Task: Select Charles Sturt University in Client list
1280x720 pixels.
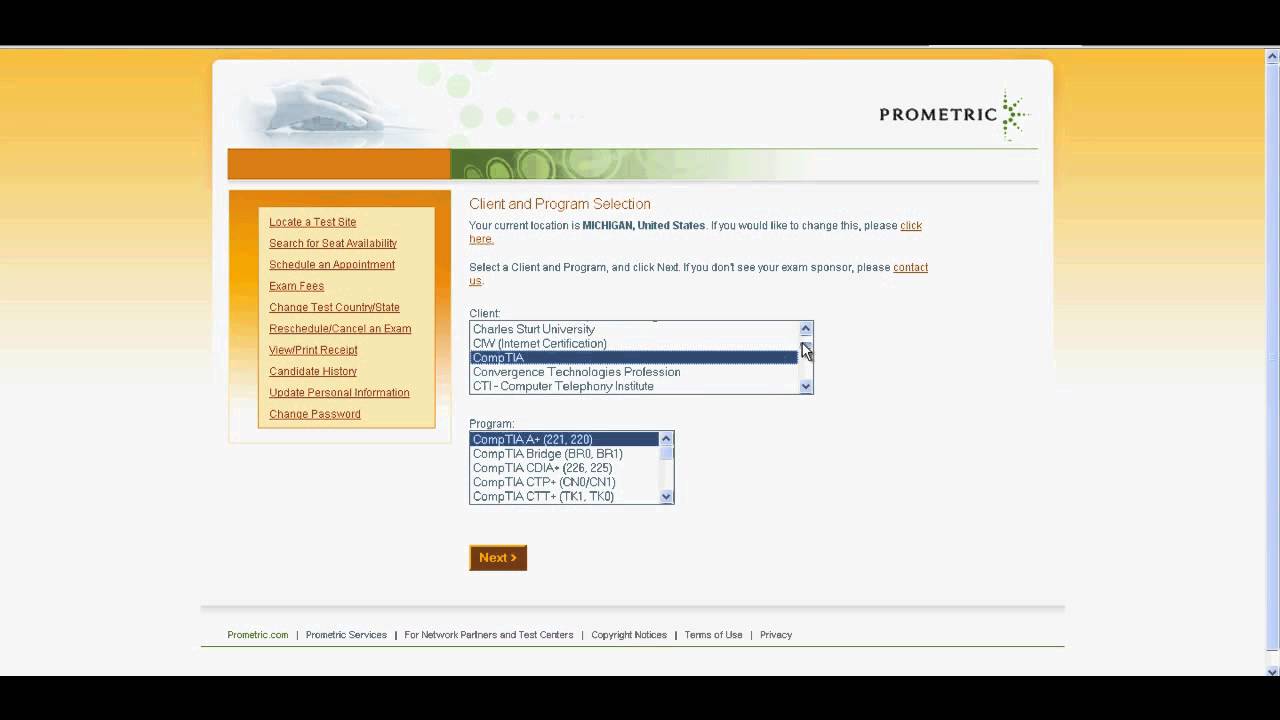Action: tap(634, 329)
